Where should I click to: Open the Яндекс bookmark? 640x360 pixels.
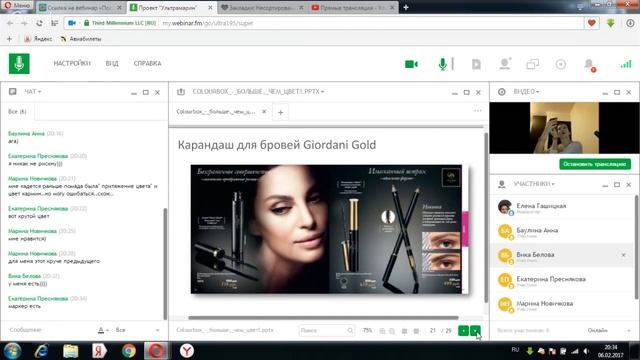38,39
